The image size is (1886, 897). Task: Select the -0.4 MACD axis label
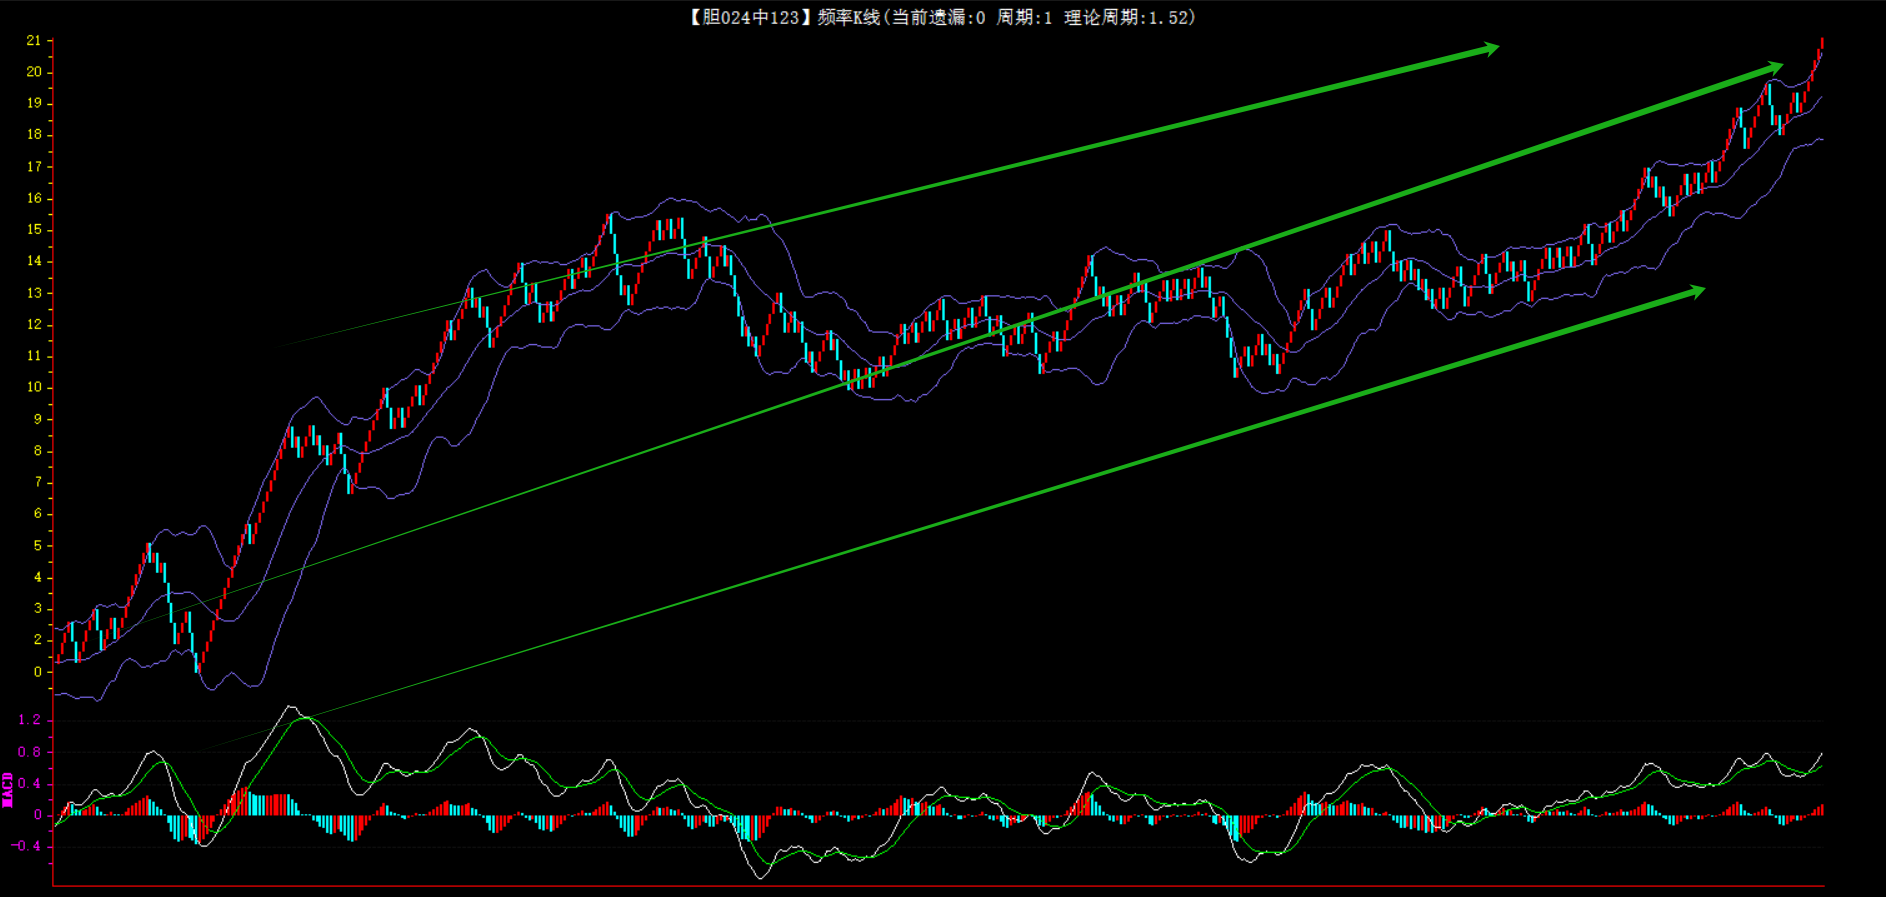coord(27,846)
